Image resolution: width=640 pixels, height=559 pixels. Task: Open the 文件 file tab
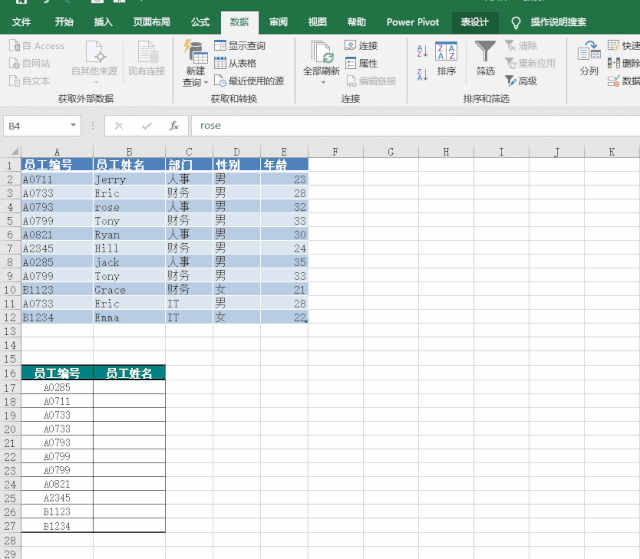[21, 22]
